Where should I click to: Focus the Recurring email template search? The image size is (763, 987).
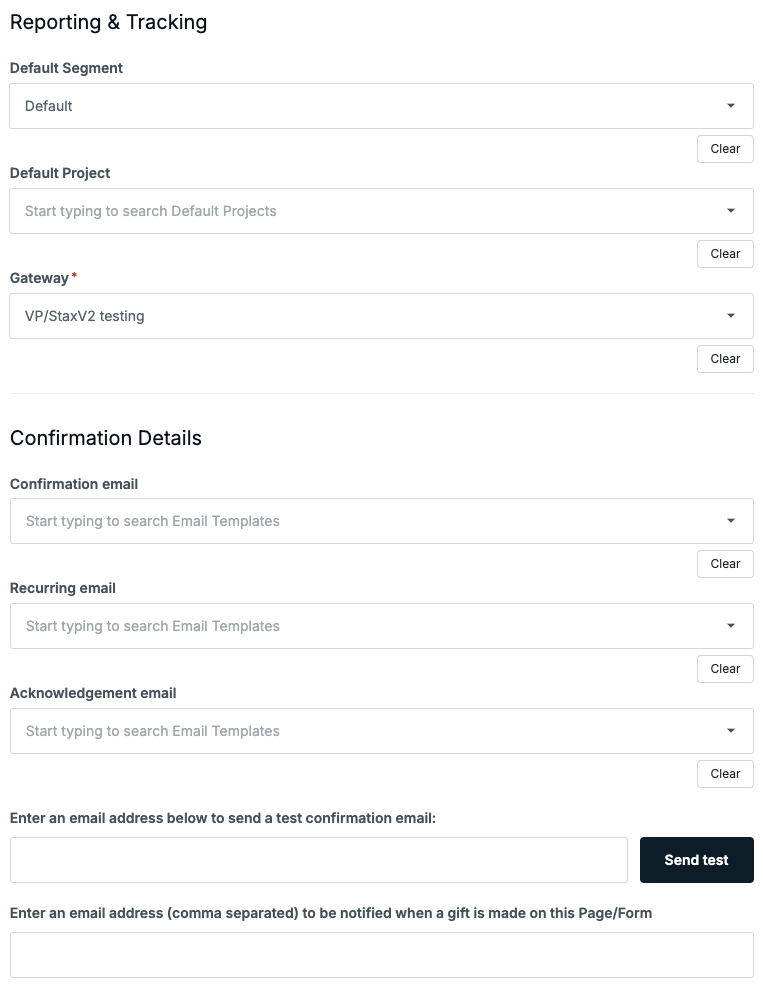coord(382,626)
